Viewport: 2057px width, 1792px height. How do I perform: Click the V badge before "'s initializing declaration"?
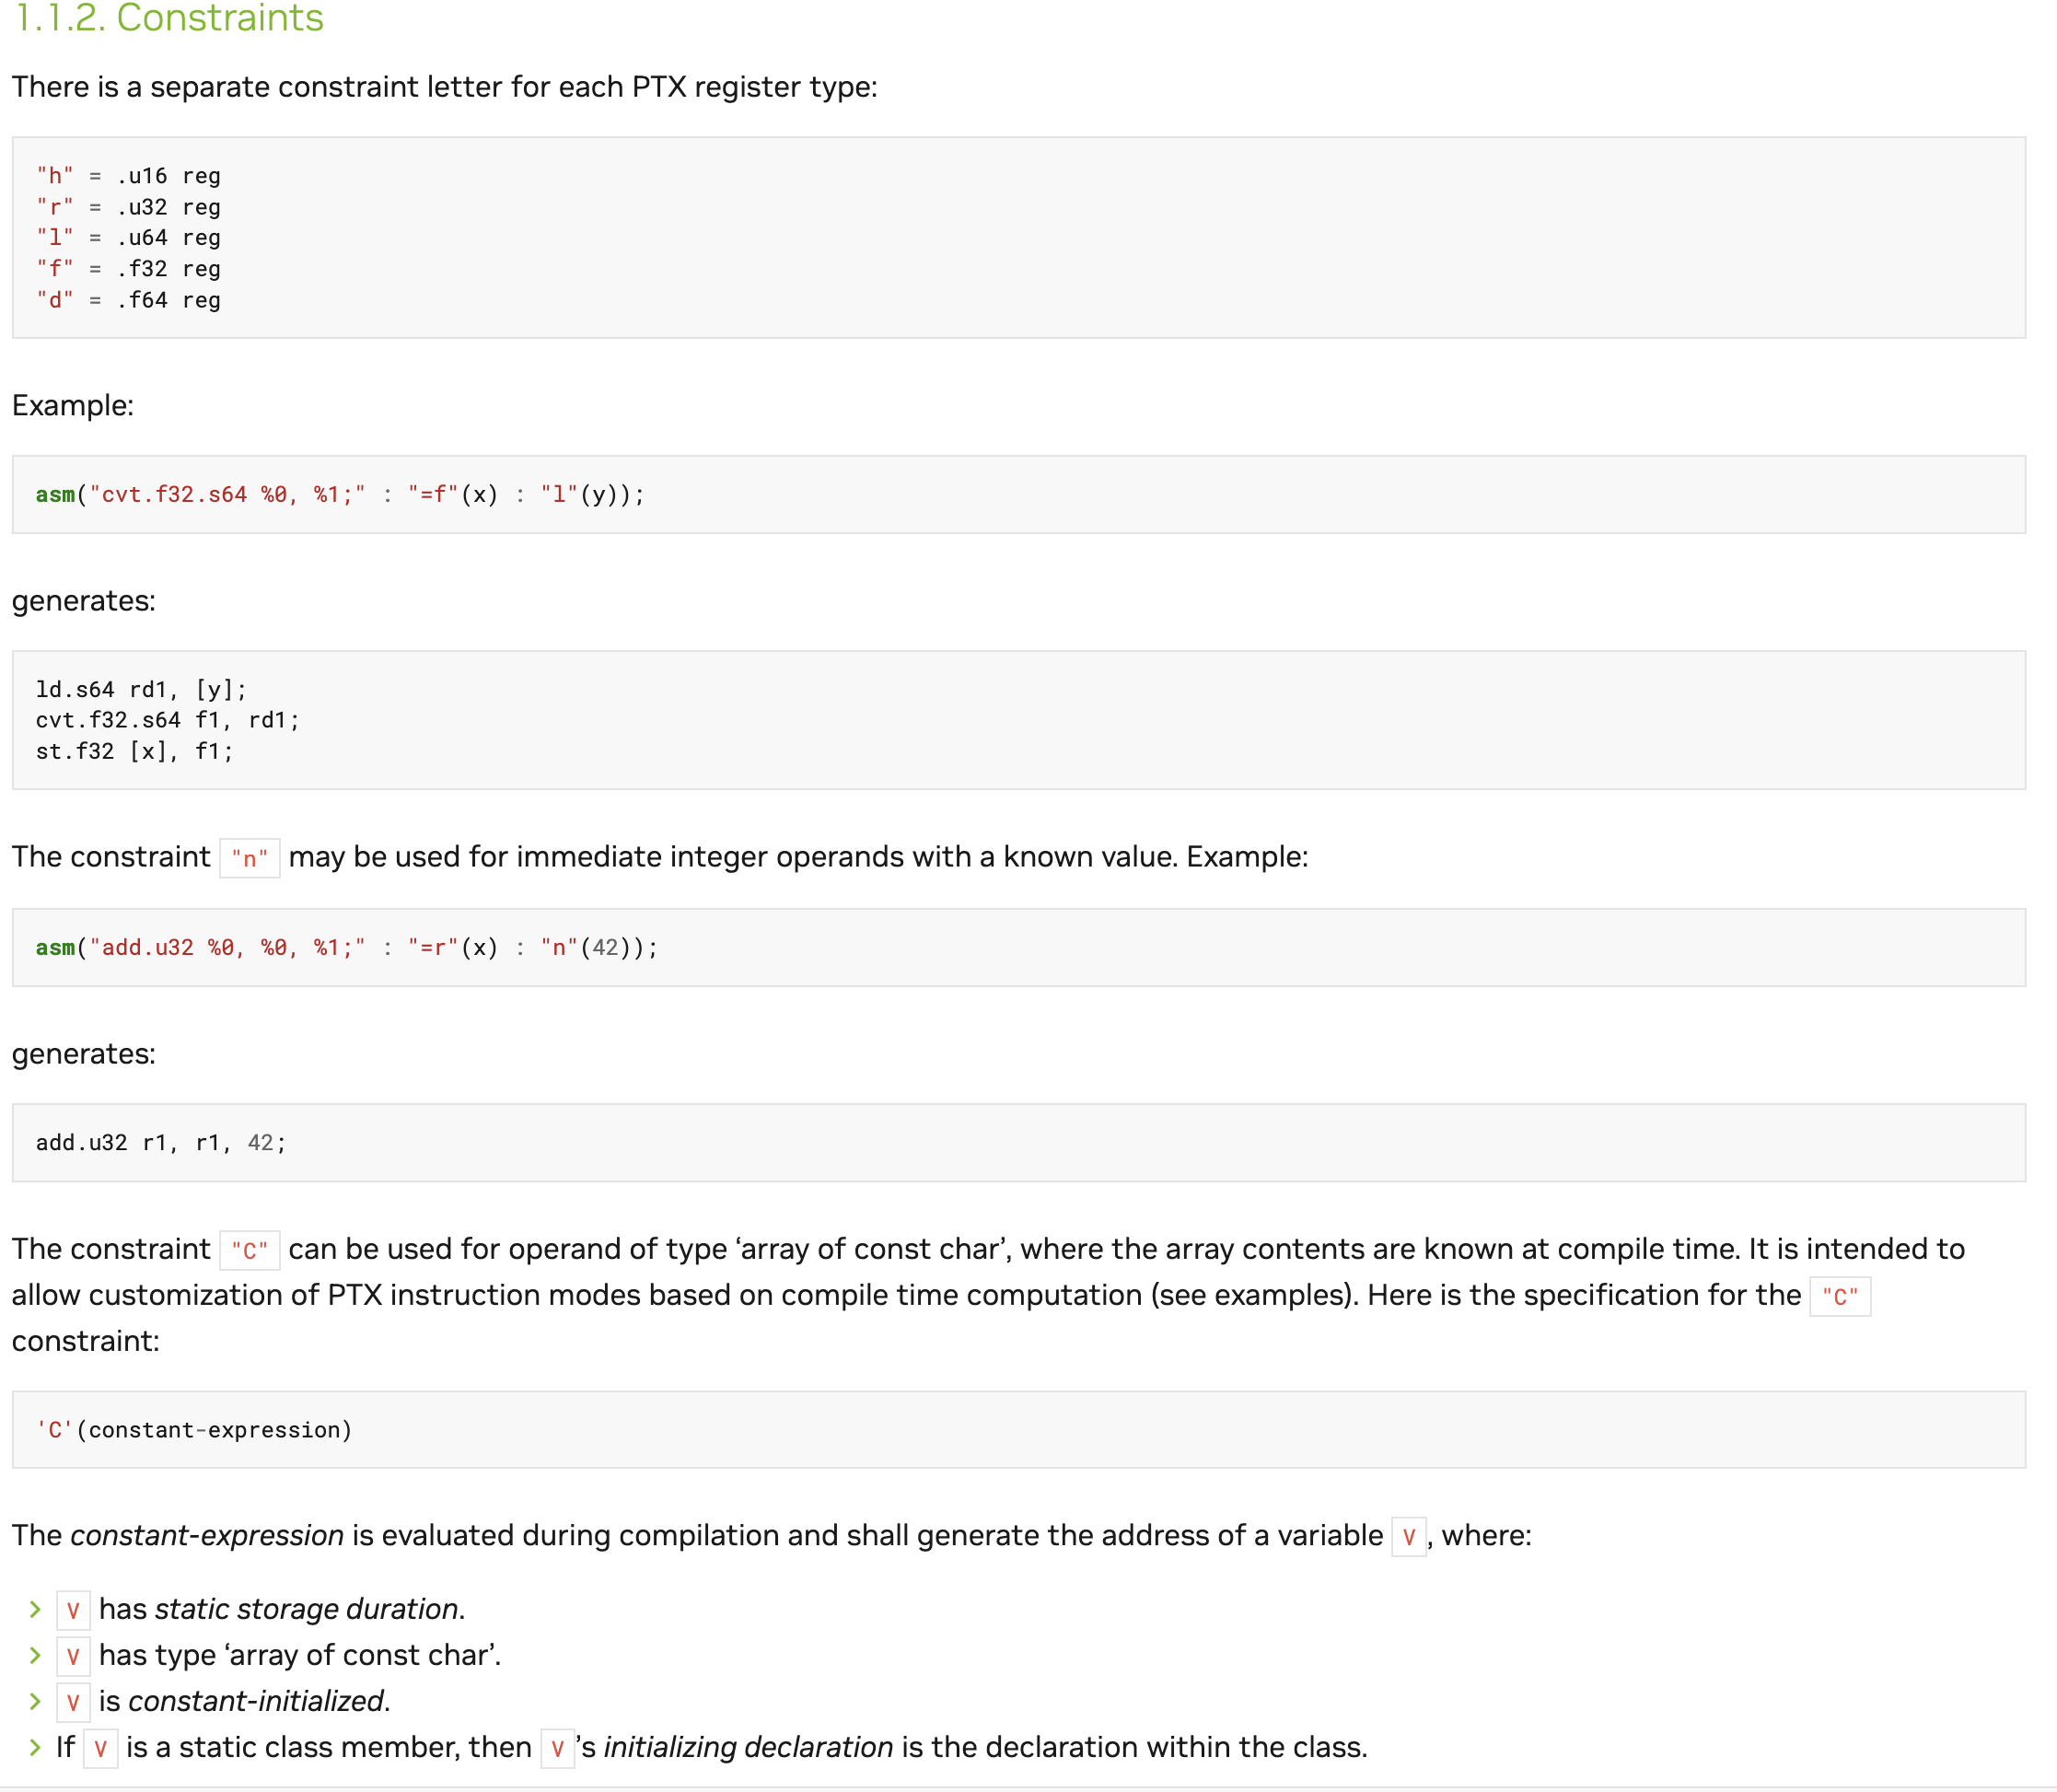click(557, 1748)
